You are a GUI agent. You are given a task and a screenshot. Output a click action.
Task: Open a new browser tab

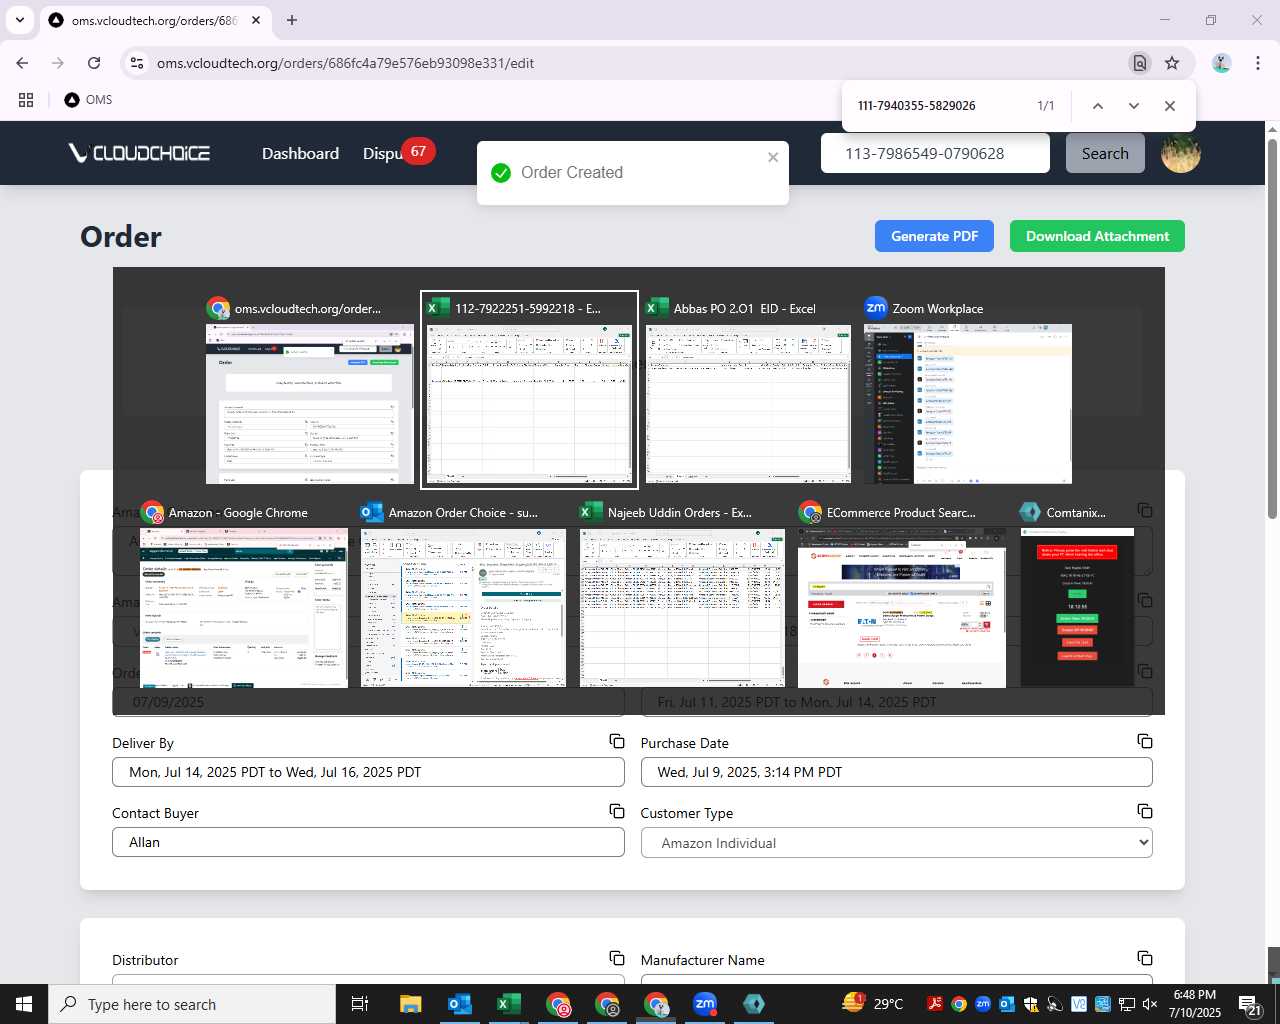[x=292, y=20]
